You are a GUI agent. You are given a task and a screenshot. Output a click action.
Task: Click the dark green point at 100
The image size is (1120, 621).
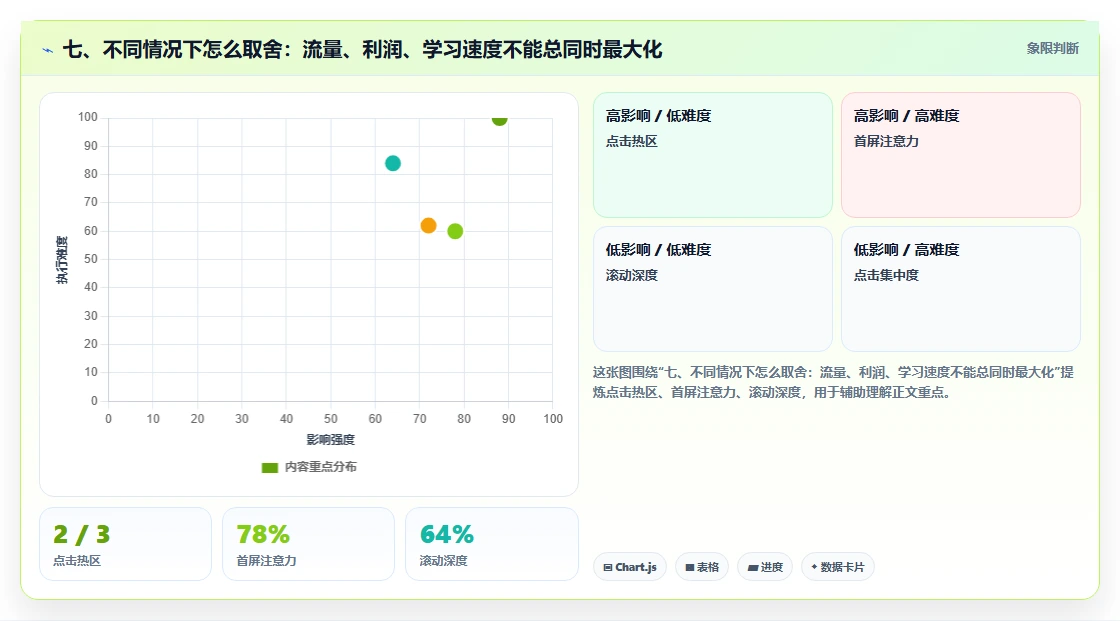[499, 119]
